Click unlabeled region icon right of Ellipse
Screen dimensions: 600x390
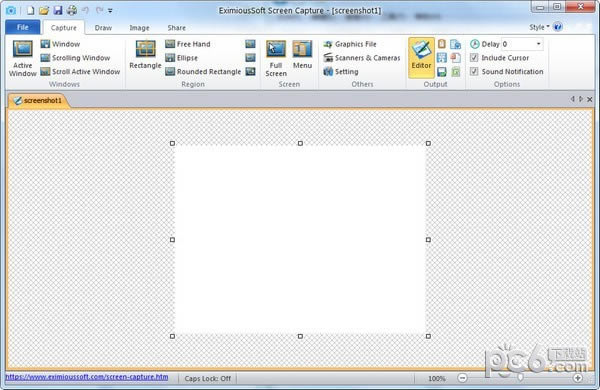pos(250,58)
